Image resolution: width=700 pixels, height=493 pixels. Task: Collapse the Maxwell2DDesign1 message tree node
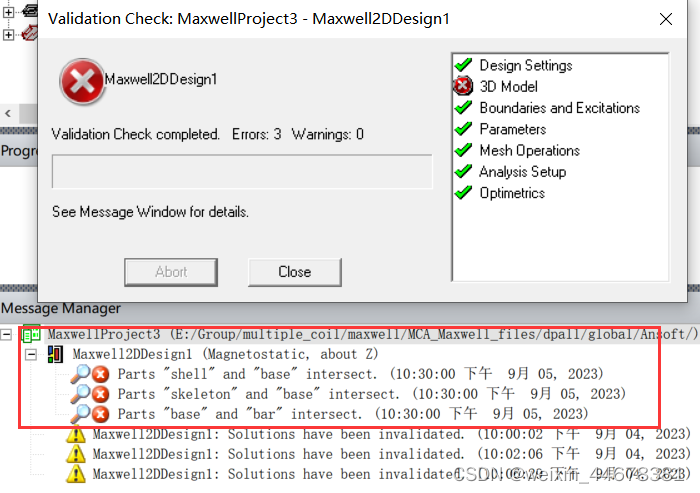coord(31,355)
